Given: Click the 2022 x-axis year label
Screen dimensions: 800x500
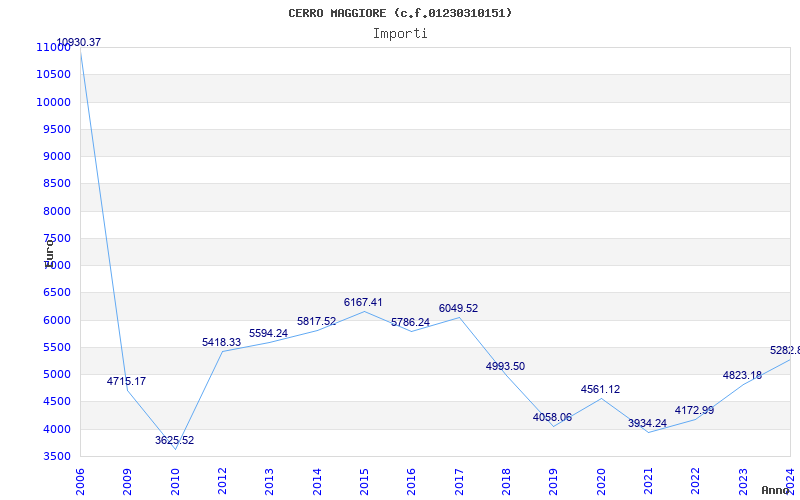Looking at the screenshot, I should pos(696,482).
